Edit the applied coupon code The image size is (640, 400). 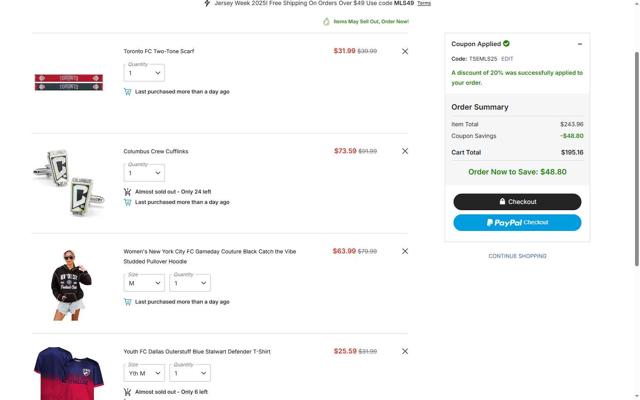coord(507,59)
